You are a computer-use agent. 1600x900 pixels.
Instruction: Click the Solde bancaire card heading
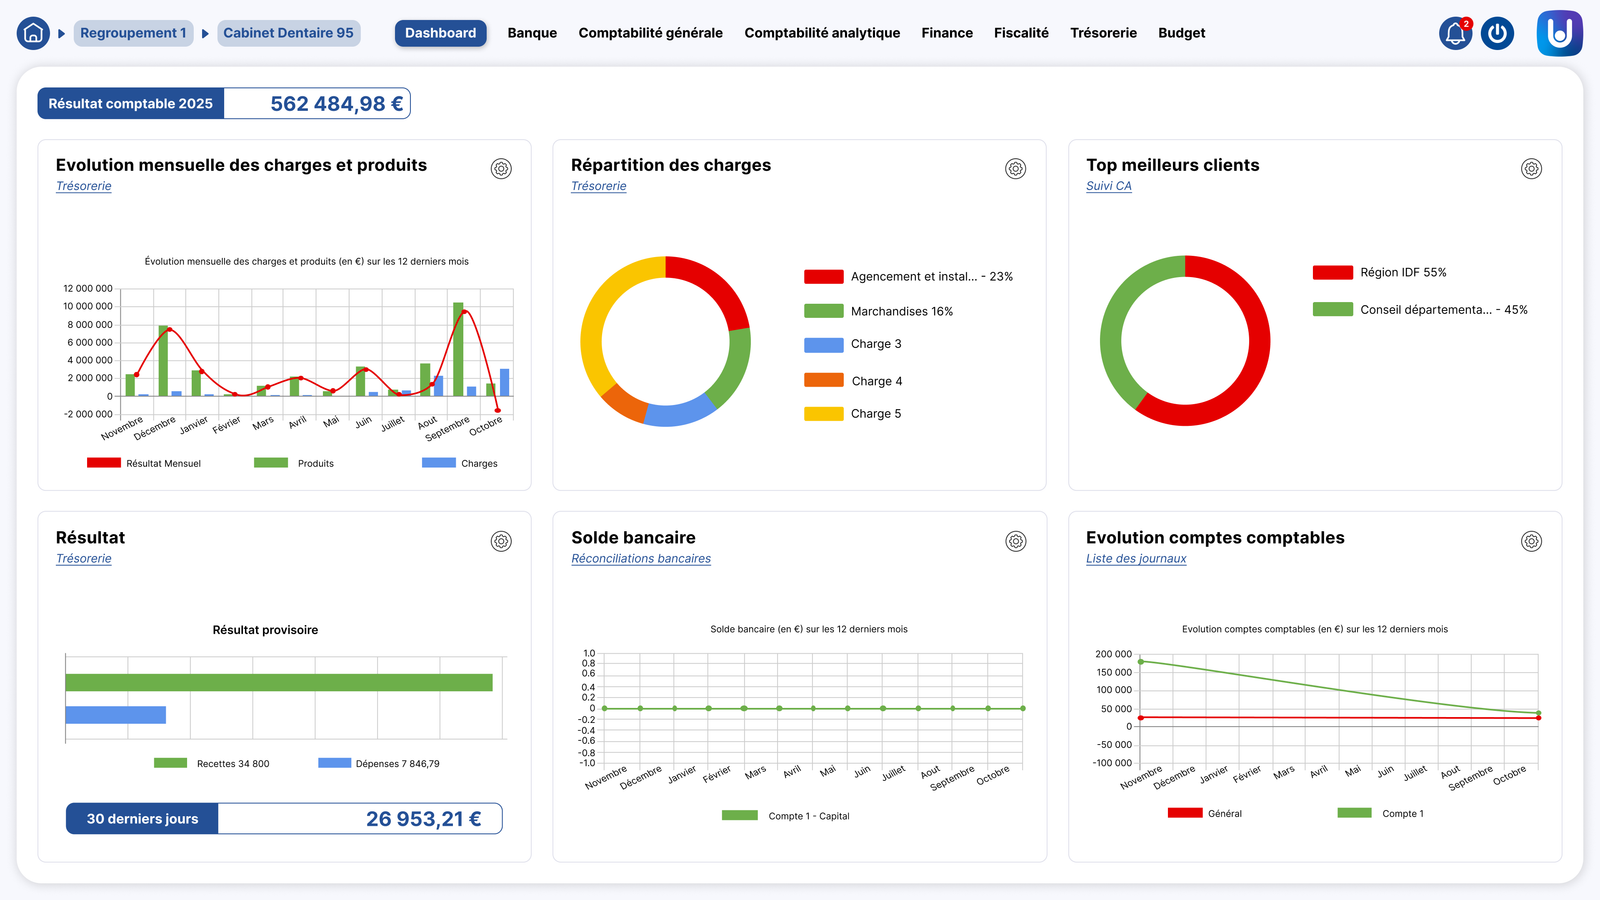(633, 538)
